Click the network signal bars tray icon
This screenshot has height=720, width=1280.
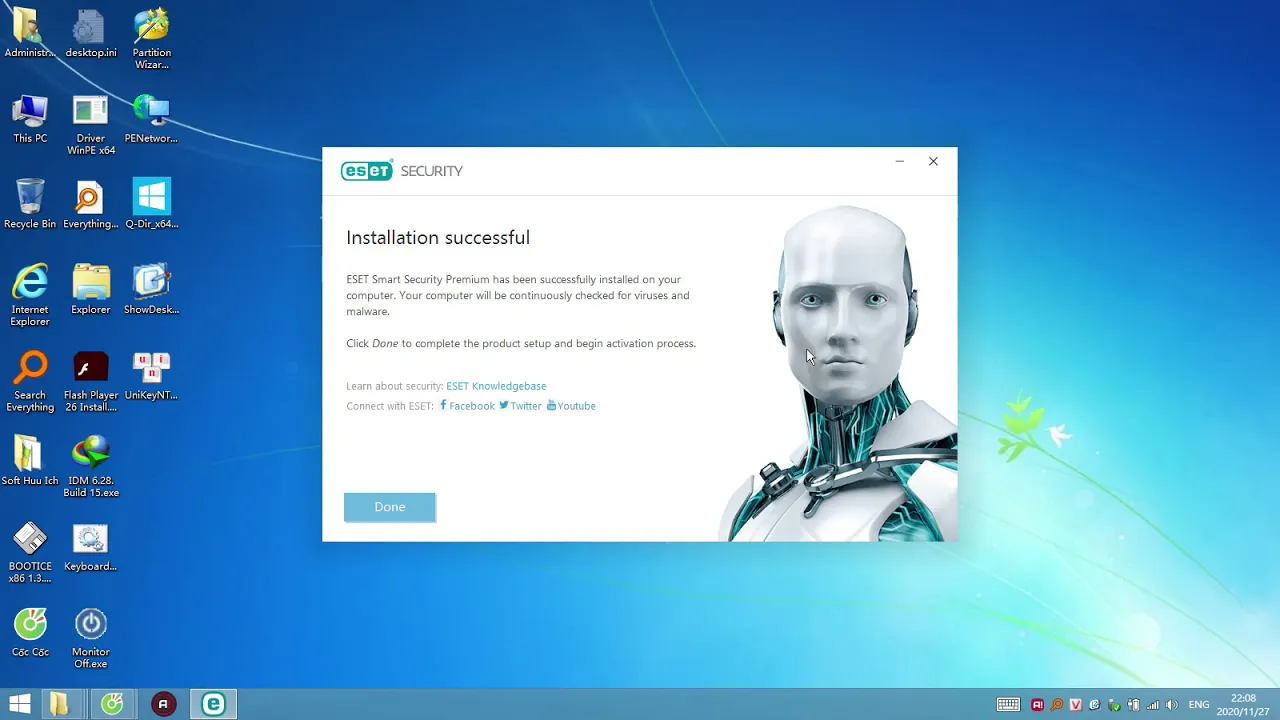click(x=1152, y=705)
